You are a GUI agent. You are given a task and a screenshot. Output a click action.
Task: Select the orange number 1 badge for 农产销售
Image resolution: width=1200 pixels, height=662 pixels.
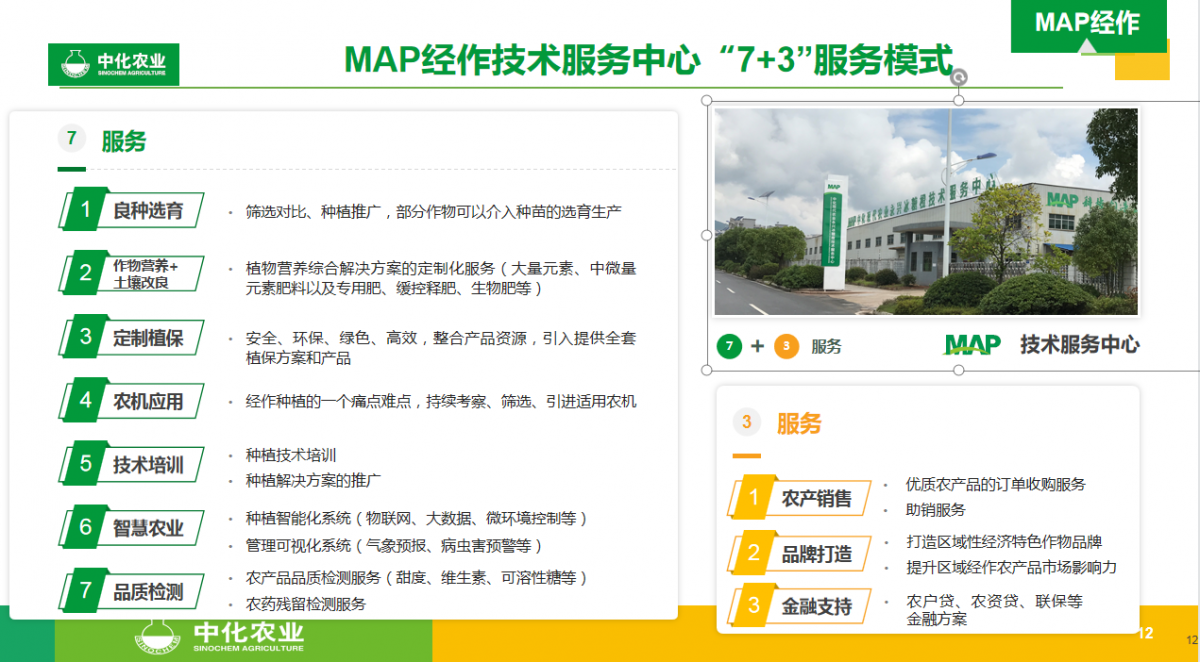click(754, 497)
